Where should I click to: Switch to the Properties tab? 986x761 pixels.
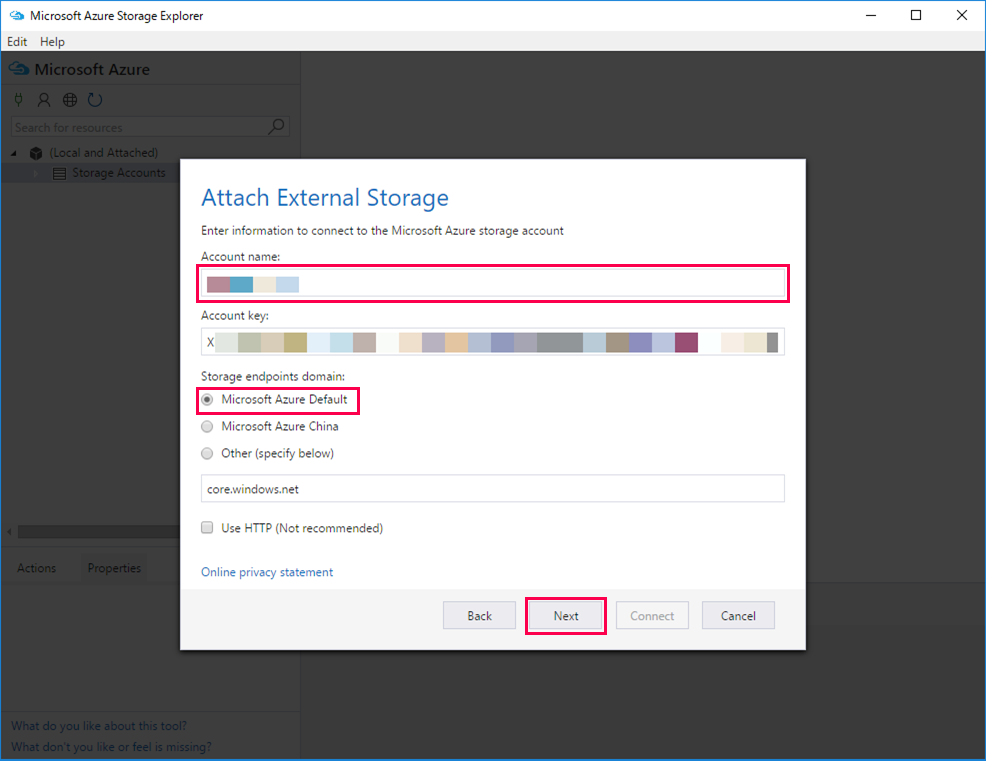(x=114, y=568)
